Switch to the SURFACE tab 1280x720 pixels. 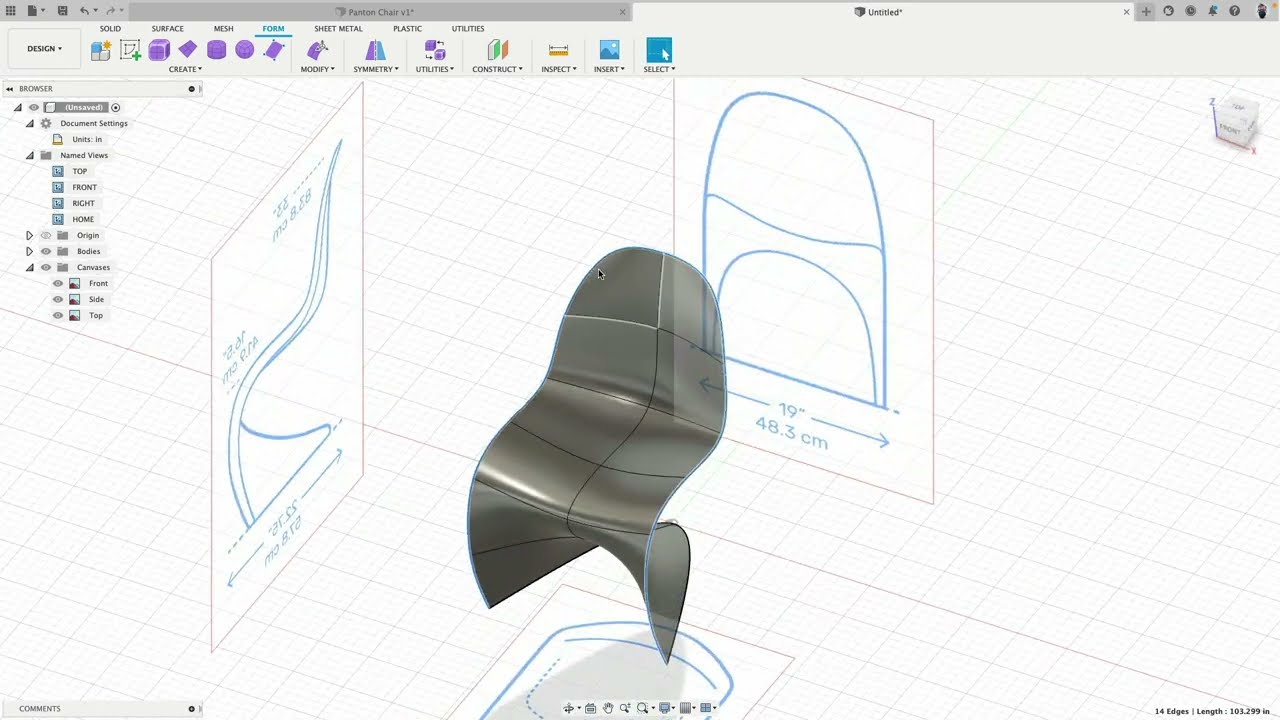coord(167,28)
